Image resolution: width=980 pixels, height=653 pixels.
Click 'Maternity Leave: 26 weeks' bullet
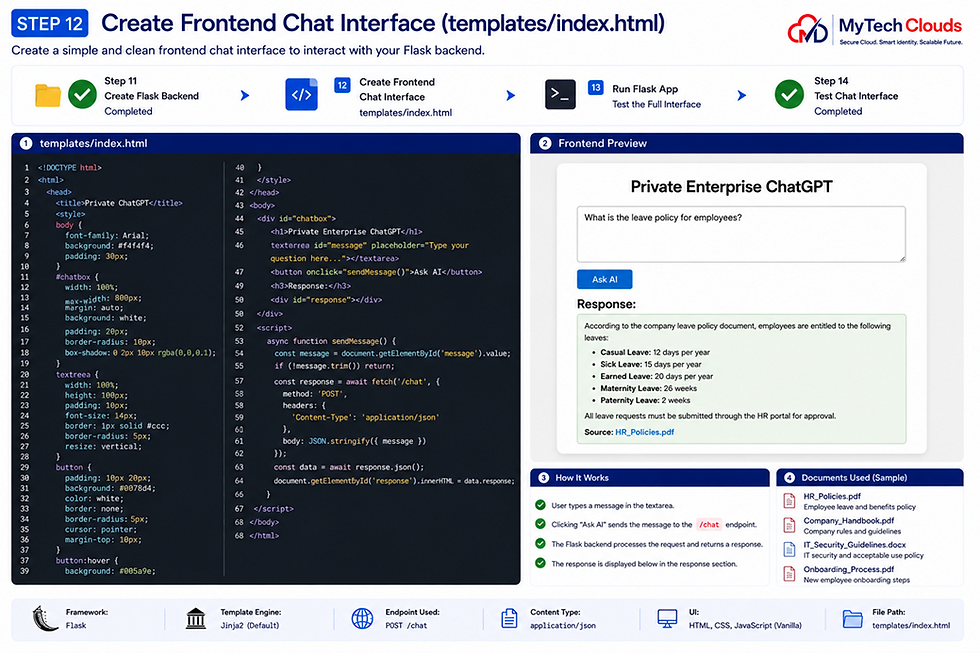(x=648, y=388)
